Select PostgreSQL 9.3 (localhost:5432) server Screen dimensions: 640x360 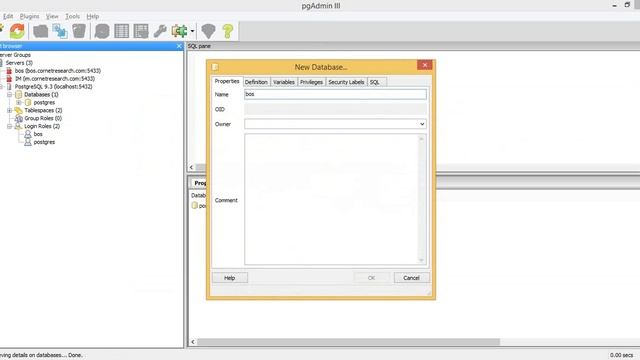(x=53, y=87)
